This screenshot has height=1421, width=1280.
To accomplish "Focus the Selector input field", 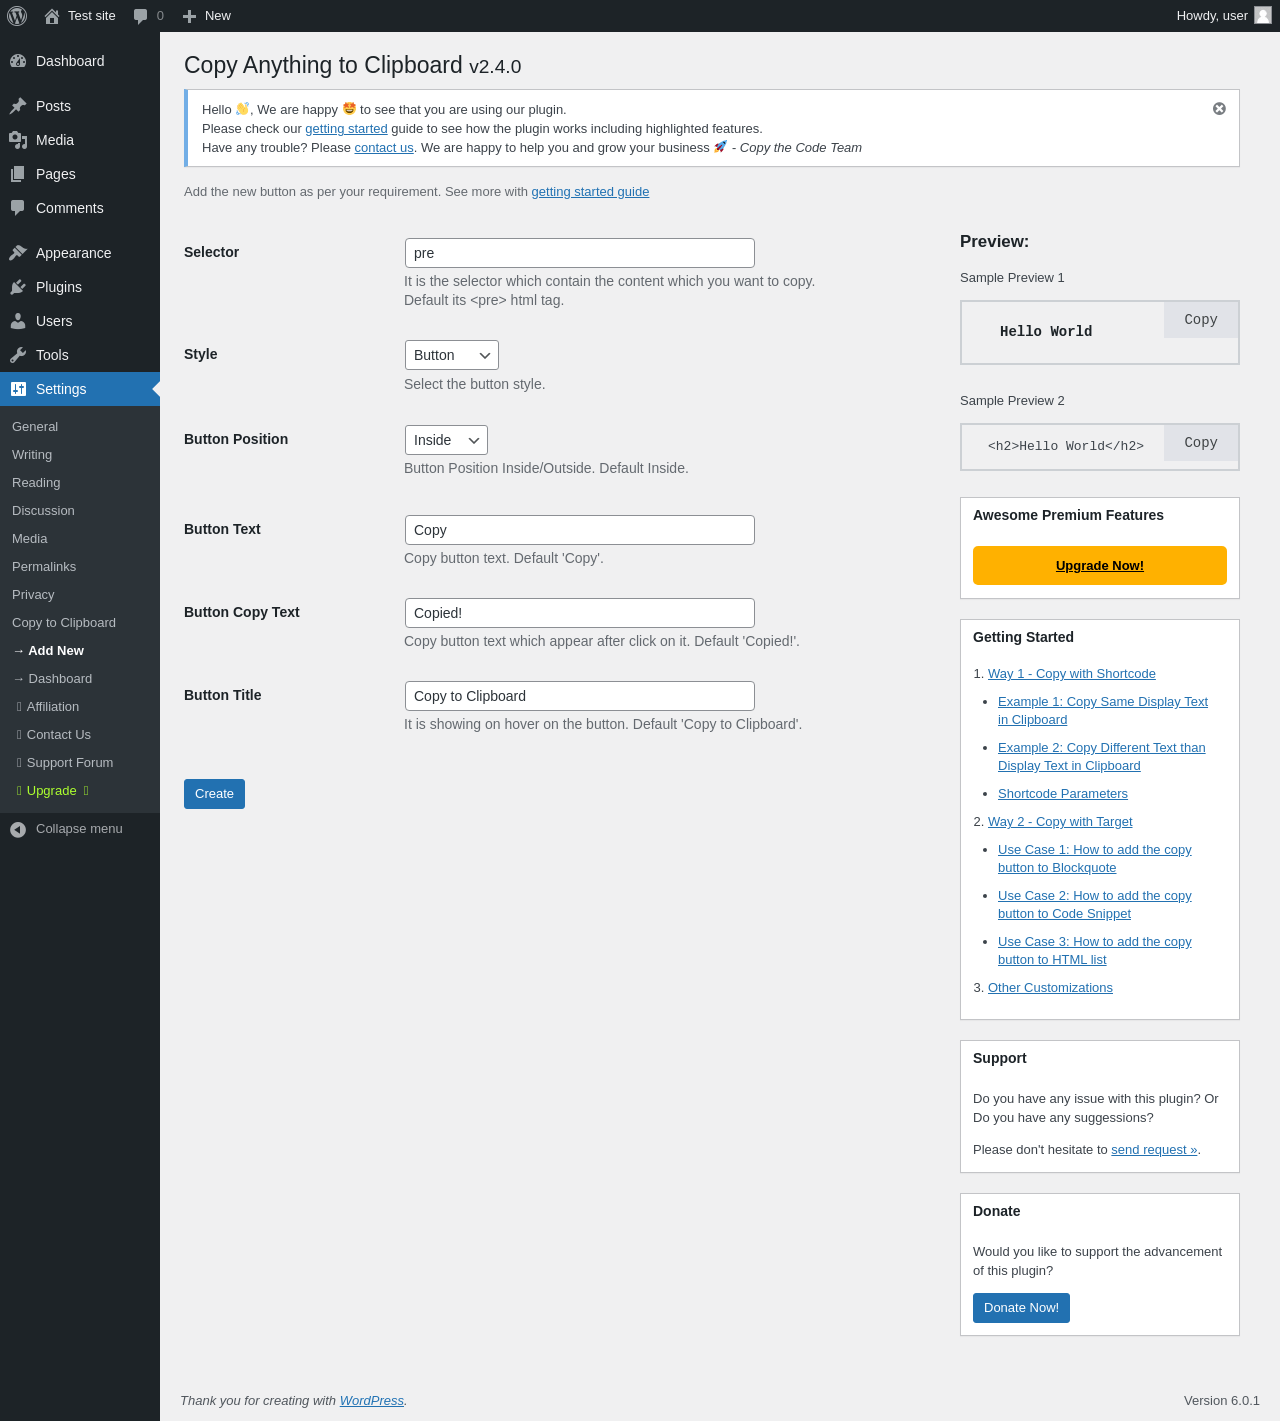I will [x=579, y=253].
